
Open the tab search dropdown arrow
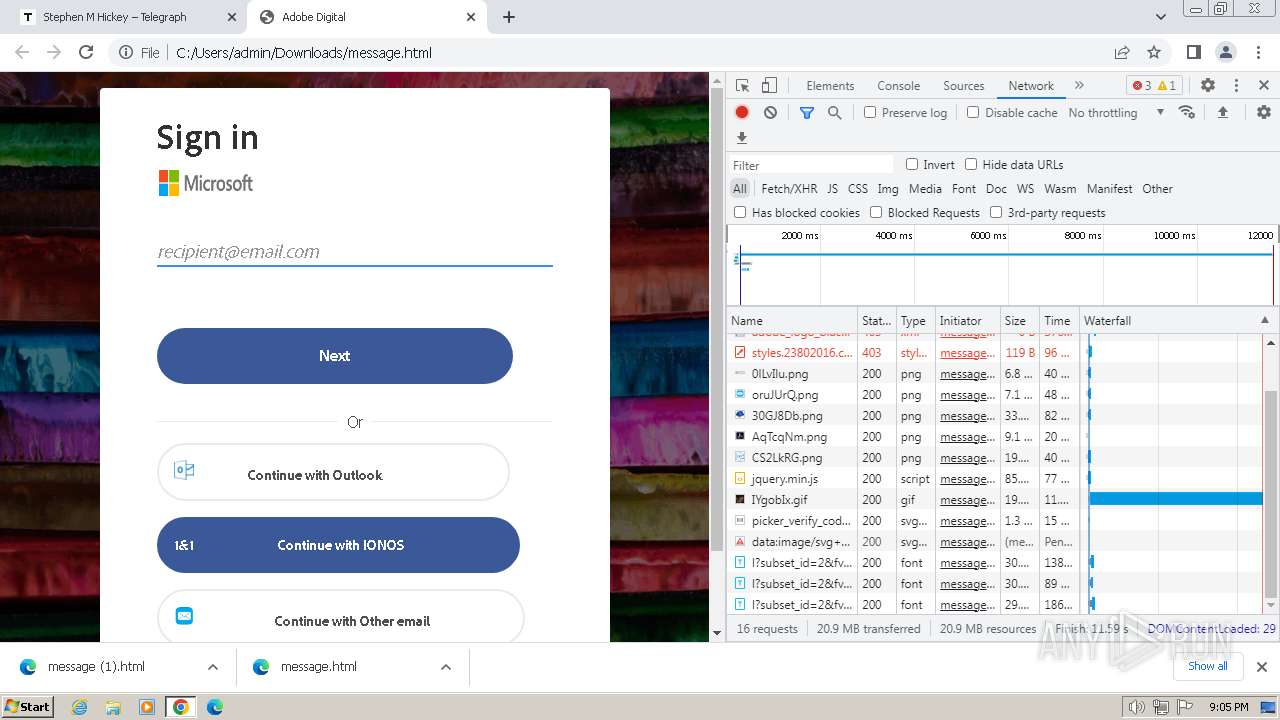tap(1161, 17)
